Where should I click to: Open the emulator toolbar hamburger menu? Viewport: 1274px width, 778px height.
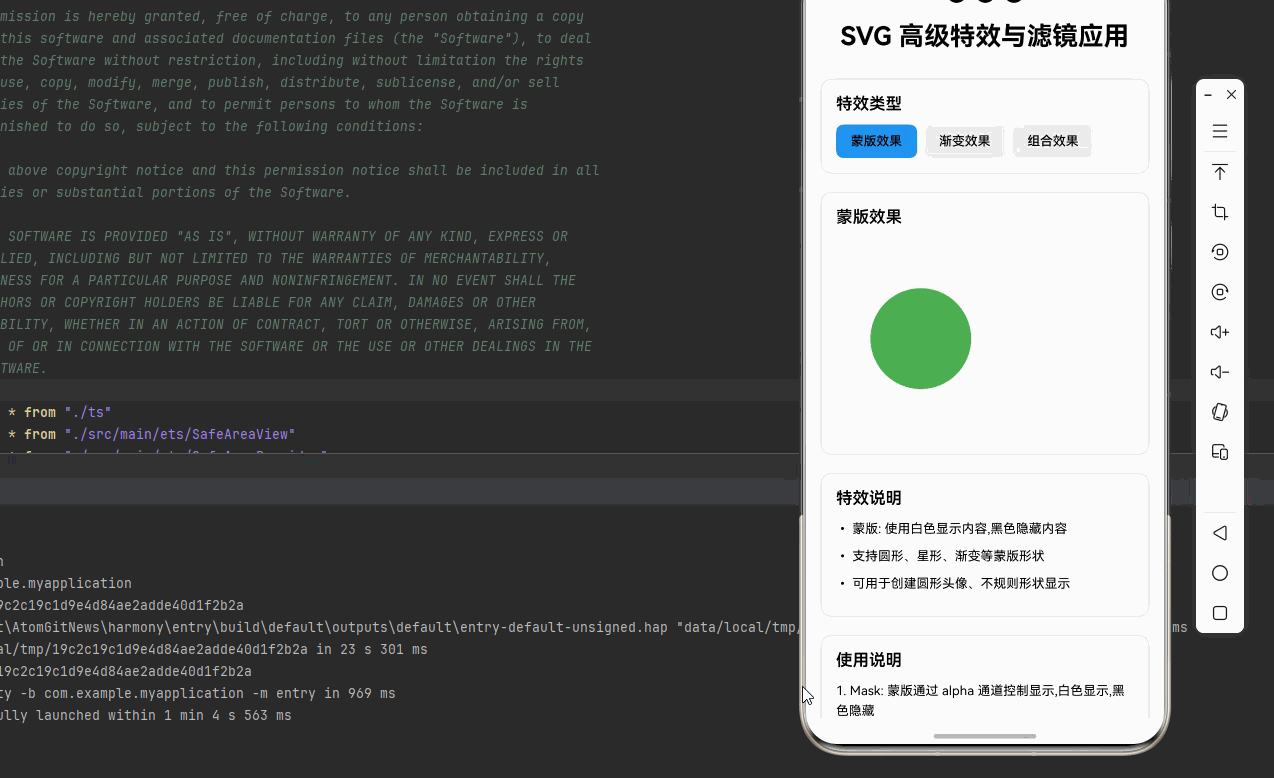coord(1219,131)
